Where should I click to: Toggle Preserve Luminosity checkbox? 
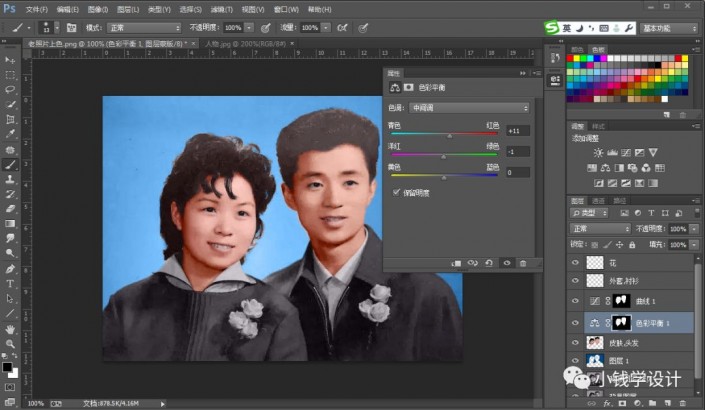click(x=396, y=192)
